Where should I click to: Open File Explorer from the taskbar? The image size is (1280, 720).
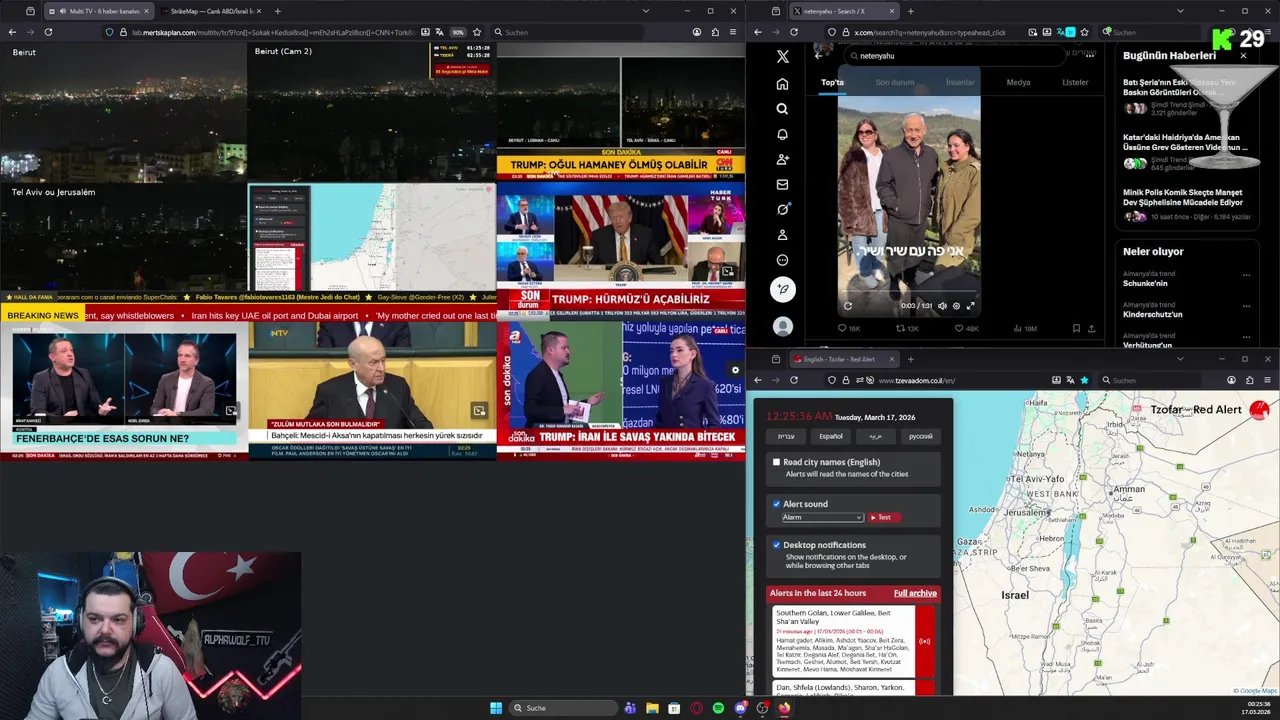pos(652,708)
